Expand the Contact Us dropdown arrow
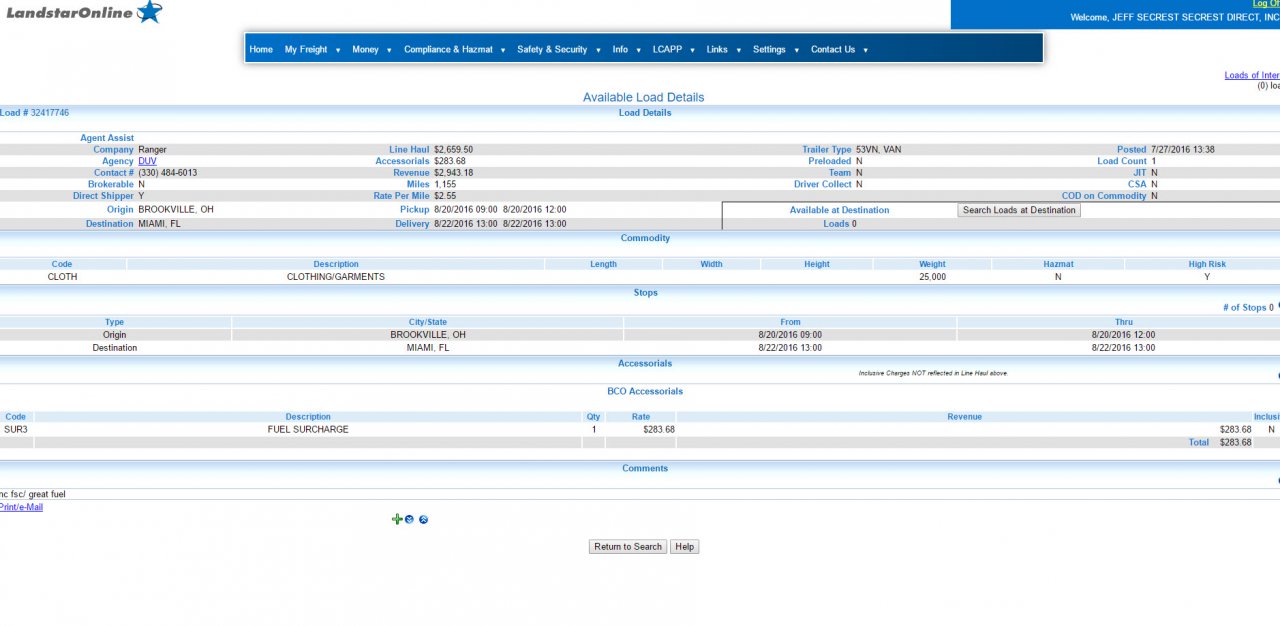 coord(865,50)
